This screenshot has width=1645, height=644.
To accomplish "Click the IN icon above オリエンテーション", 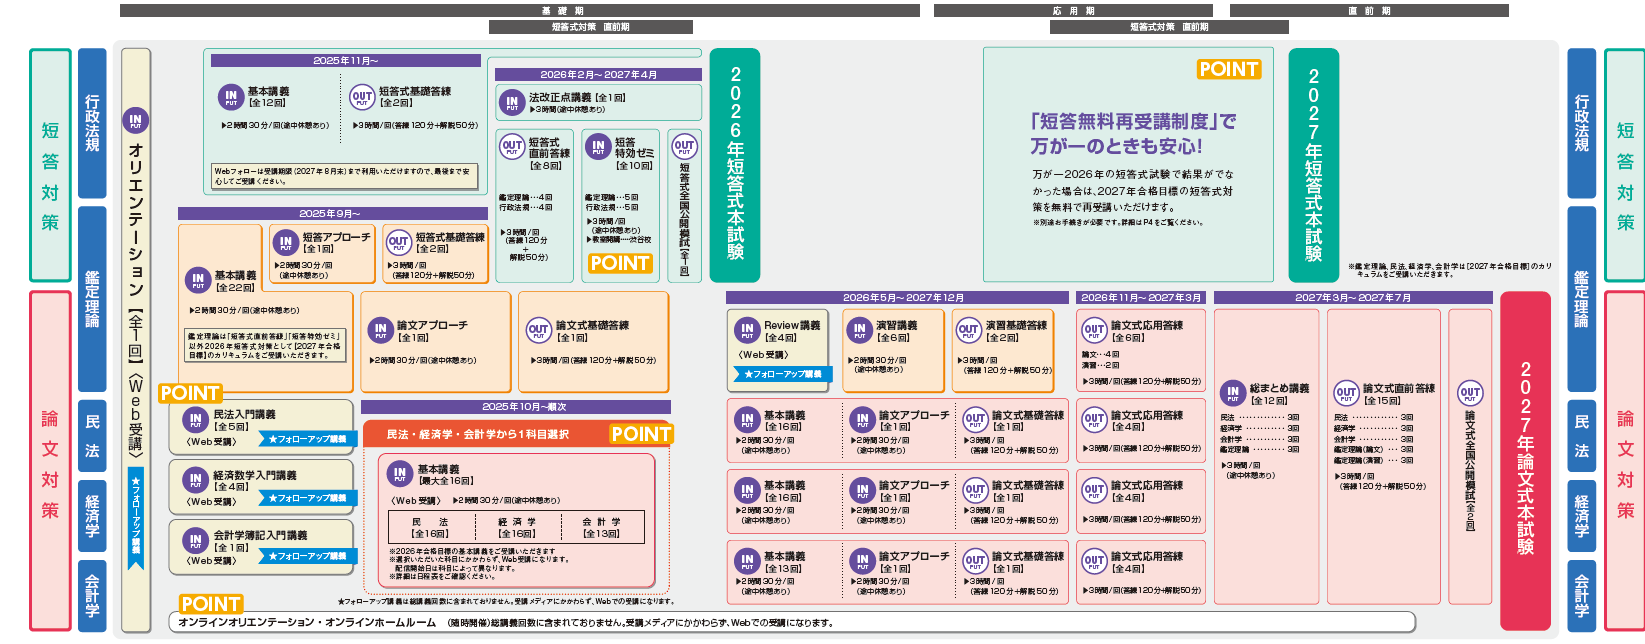I will [x=135, y=121].
